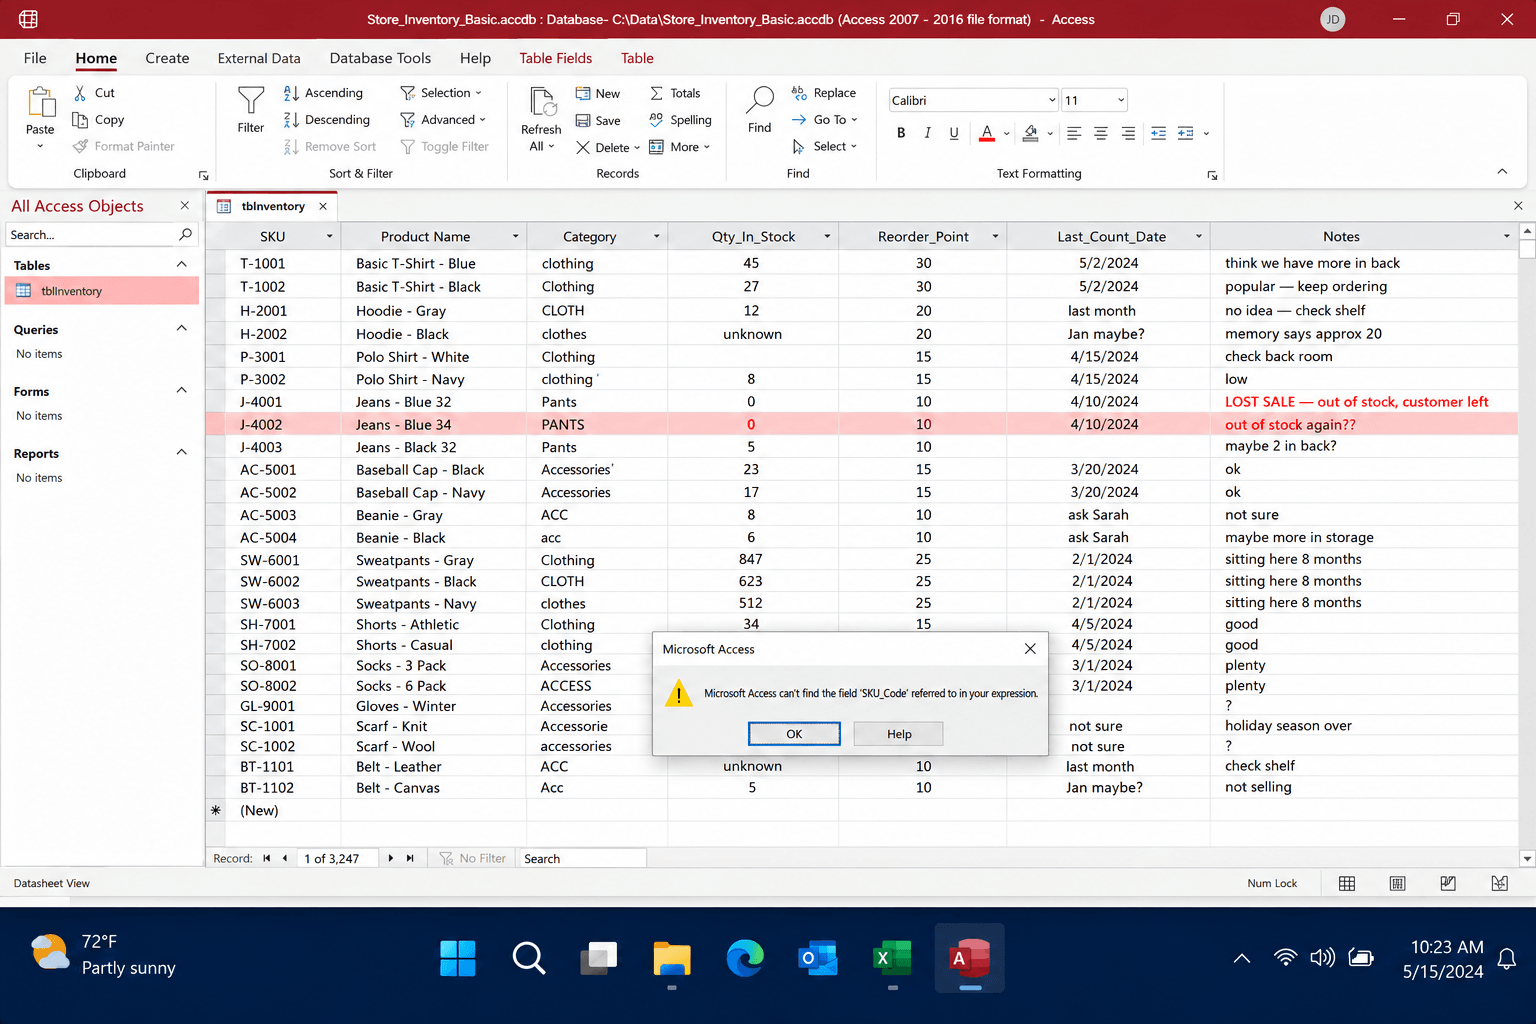Click the No Filter indicator button
Viewport: 1536px width, 1024px height.
(x=473, y=858)
